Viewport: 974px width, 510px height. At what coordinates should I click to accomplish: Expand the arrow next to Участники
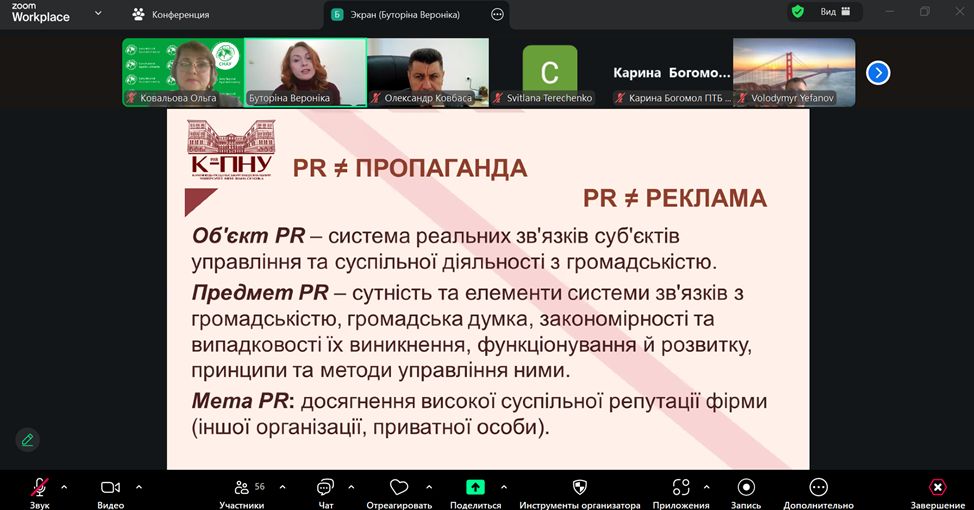click(282, 487)
